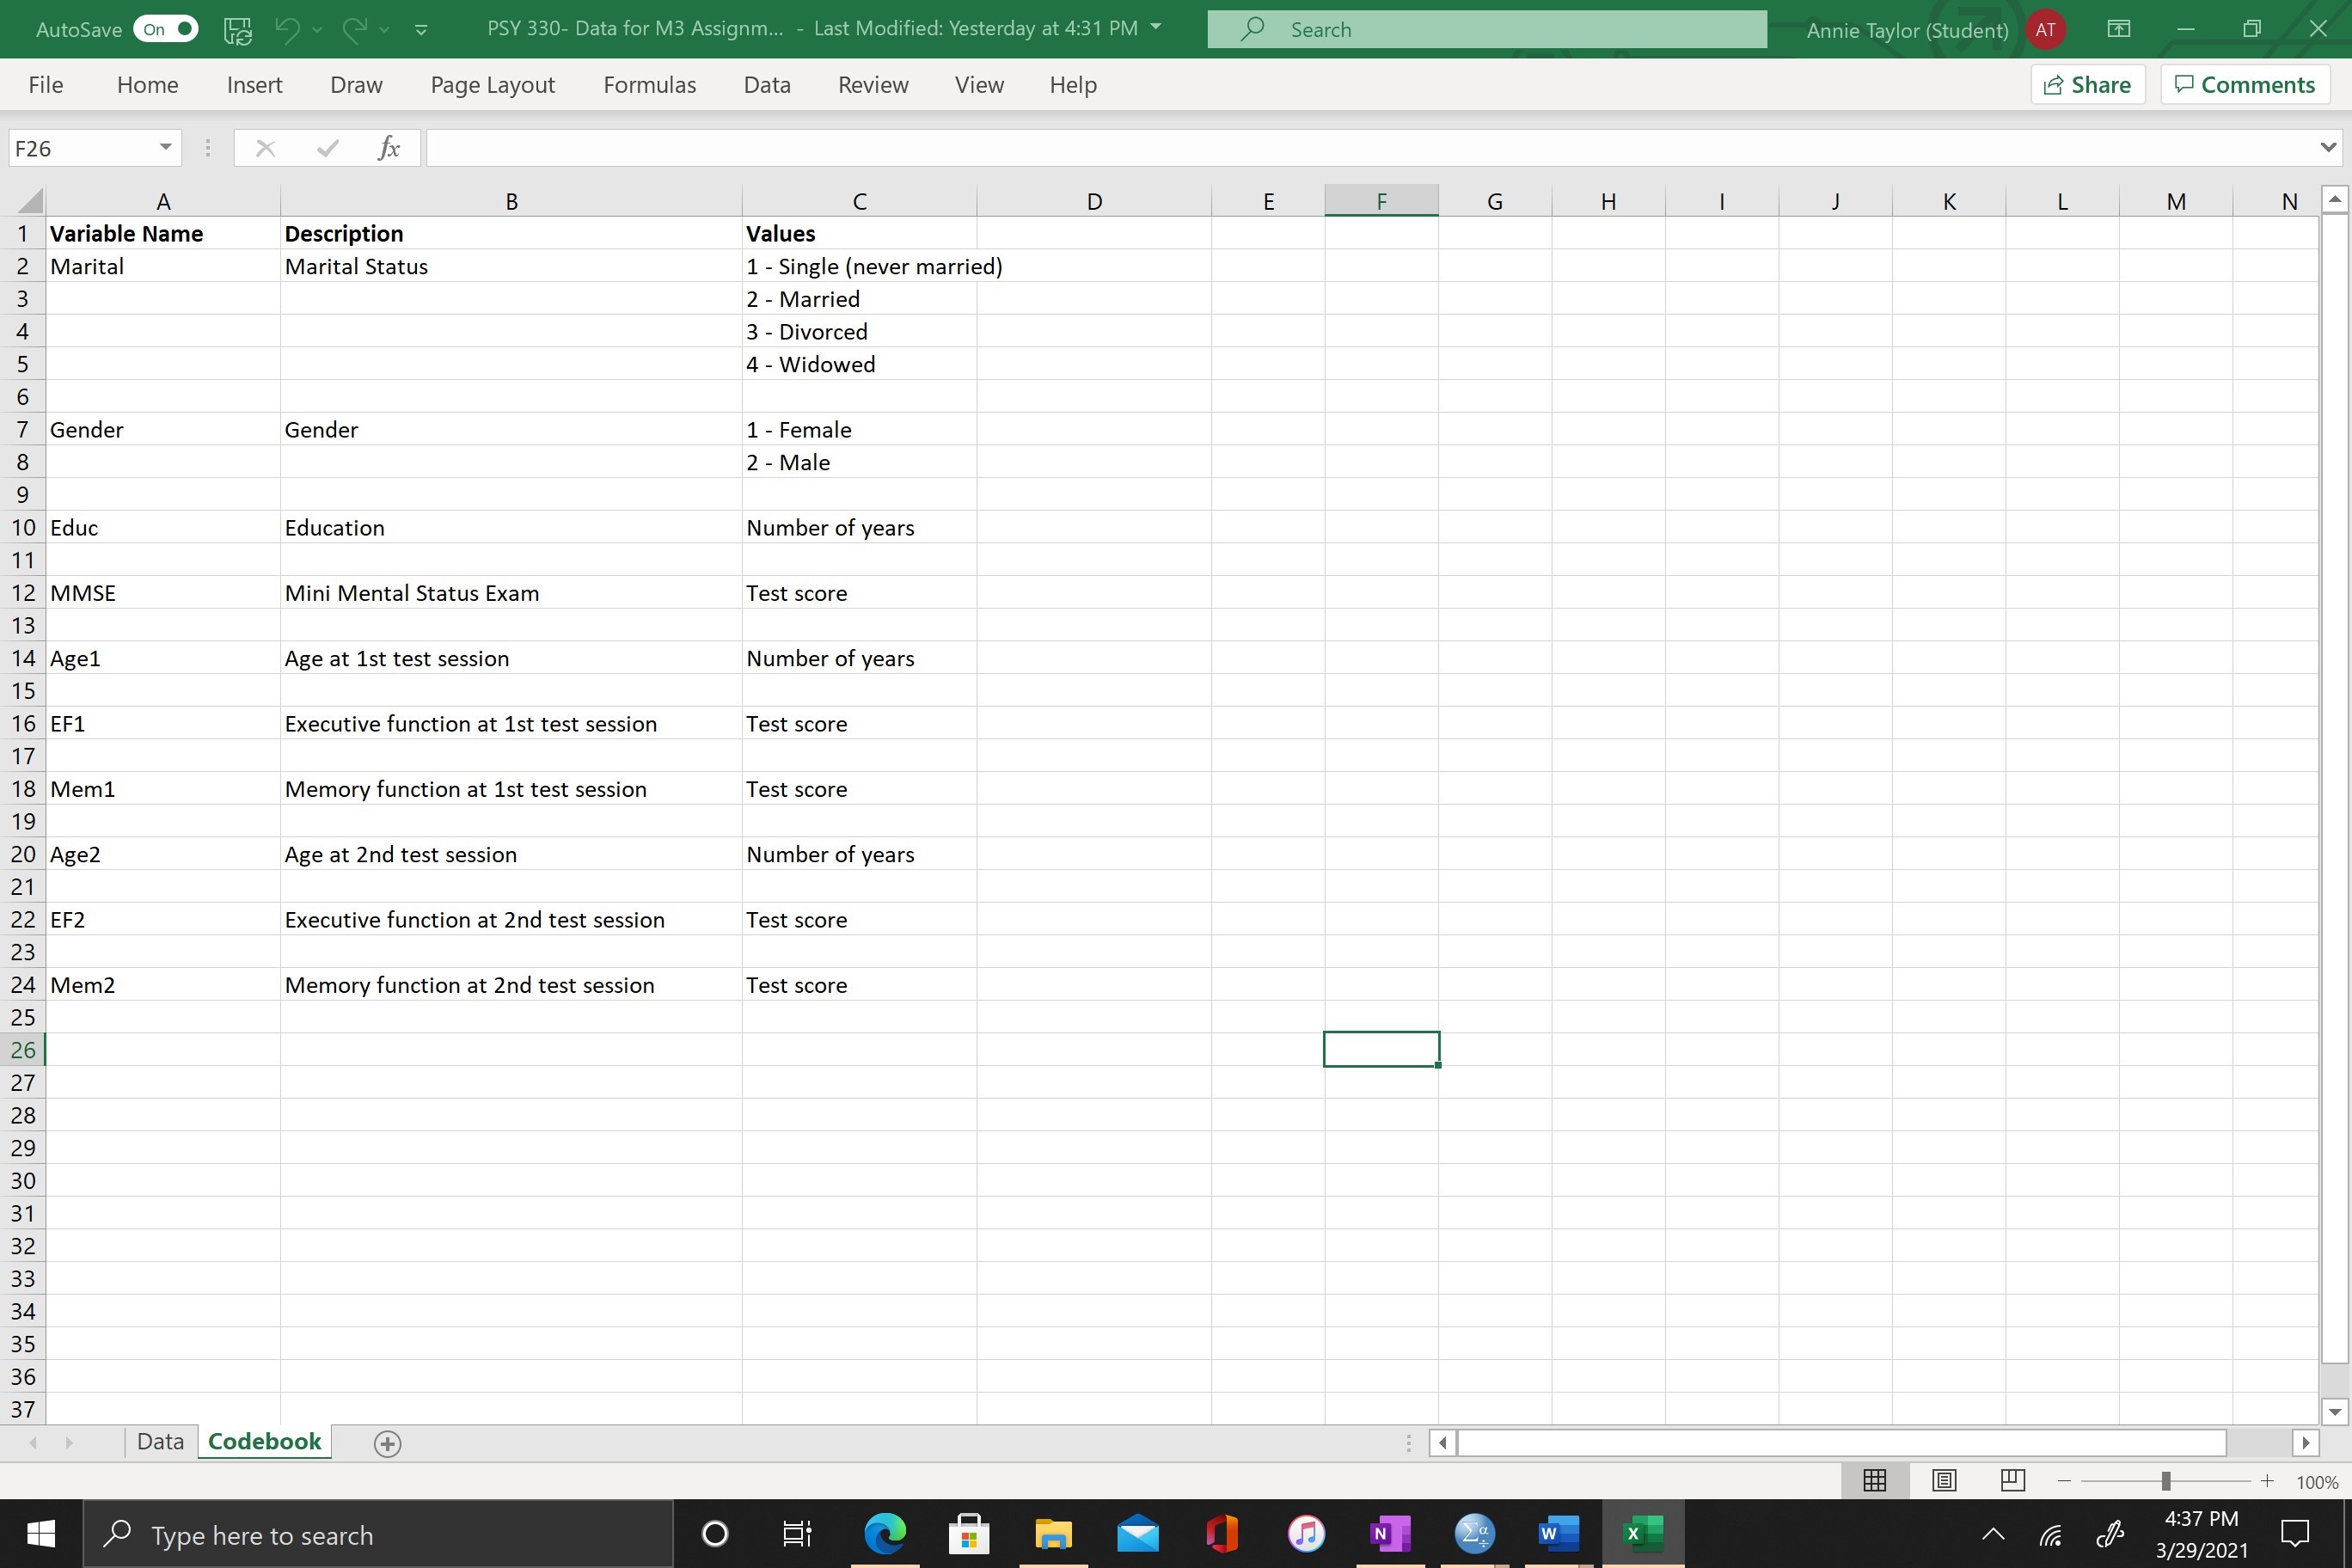This screenshot has width=2352, height=1568.
Task: Toggle AutoSave off
Action: click(165, 29)
